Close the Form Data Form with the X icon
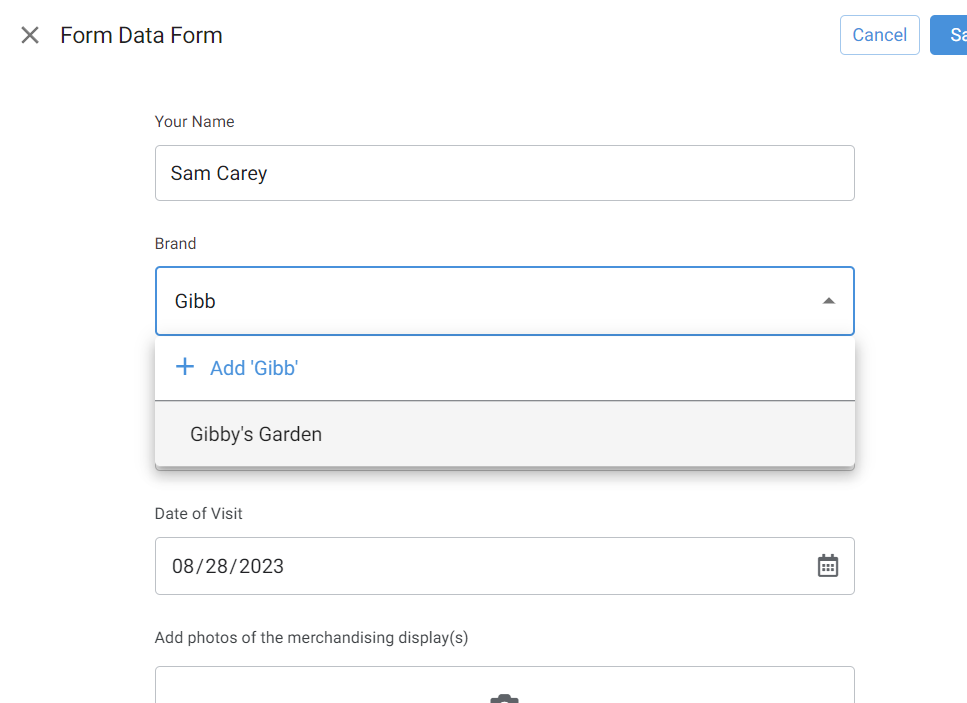The image size is (967, 703). [x=30, y=36]
